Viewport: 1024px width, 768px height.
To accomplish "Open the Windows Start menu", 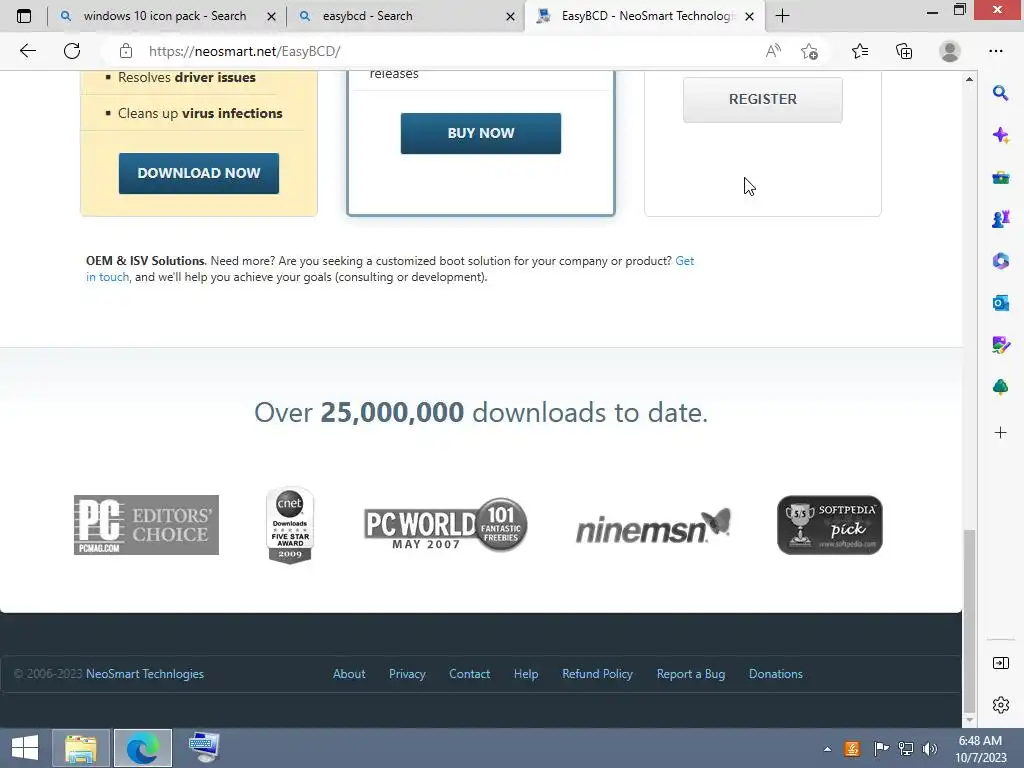I will click(25, 748).
